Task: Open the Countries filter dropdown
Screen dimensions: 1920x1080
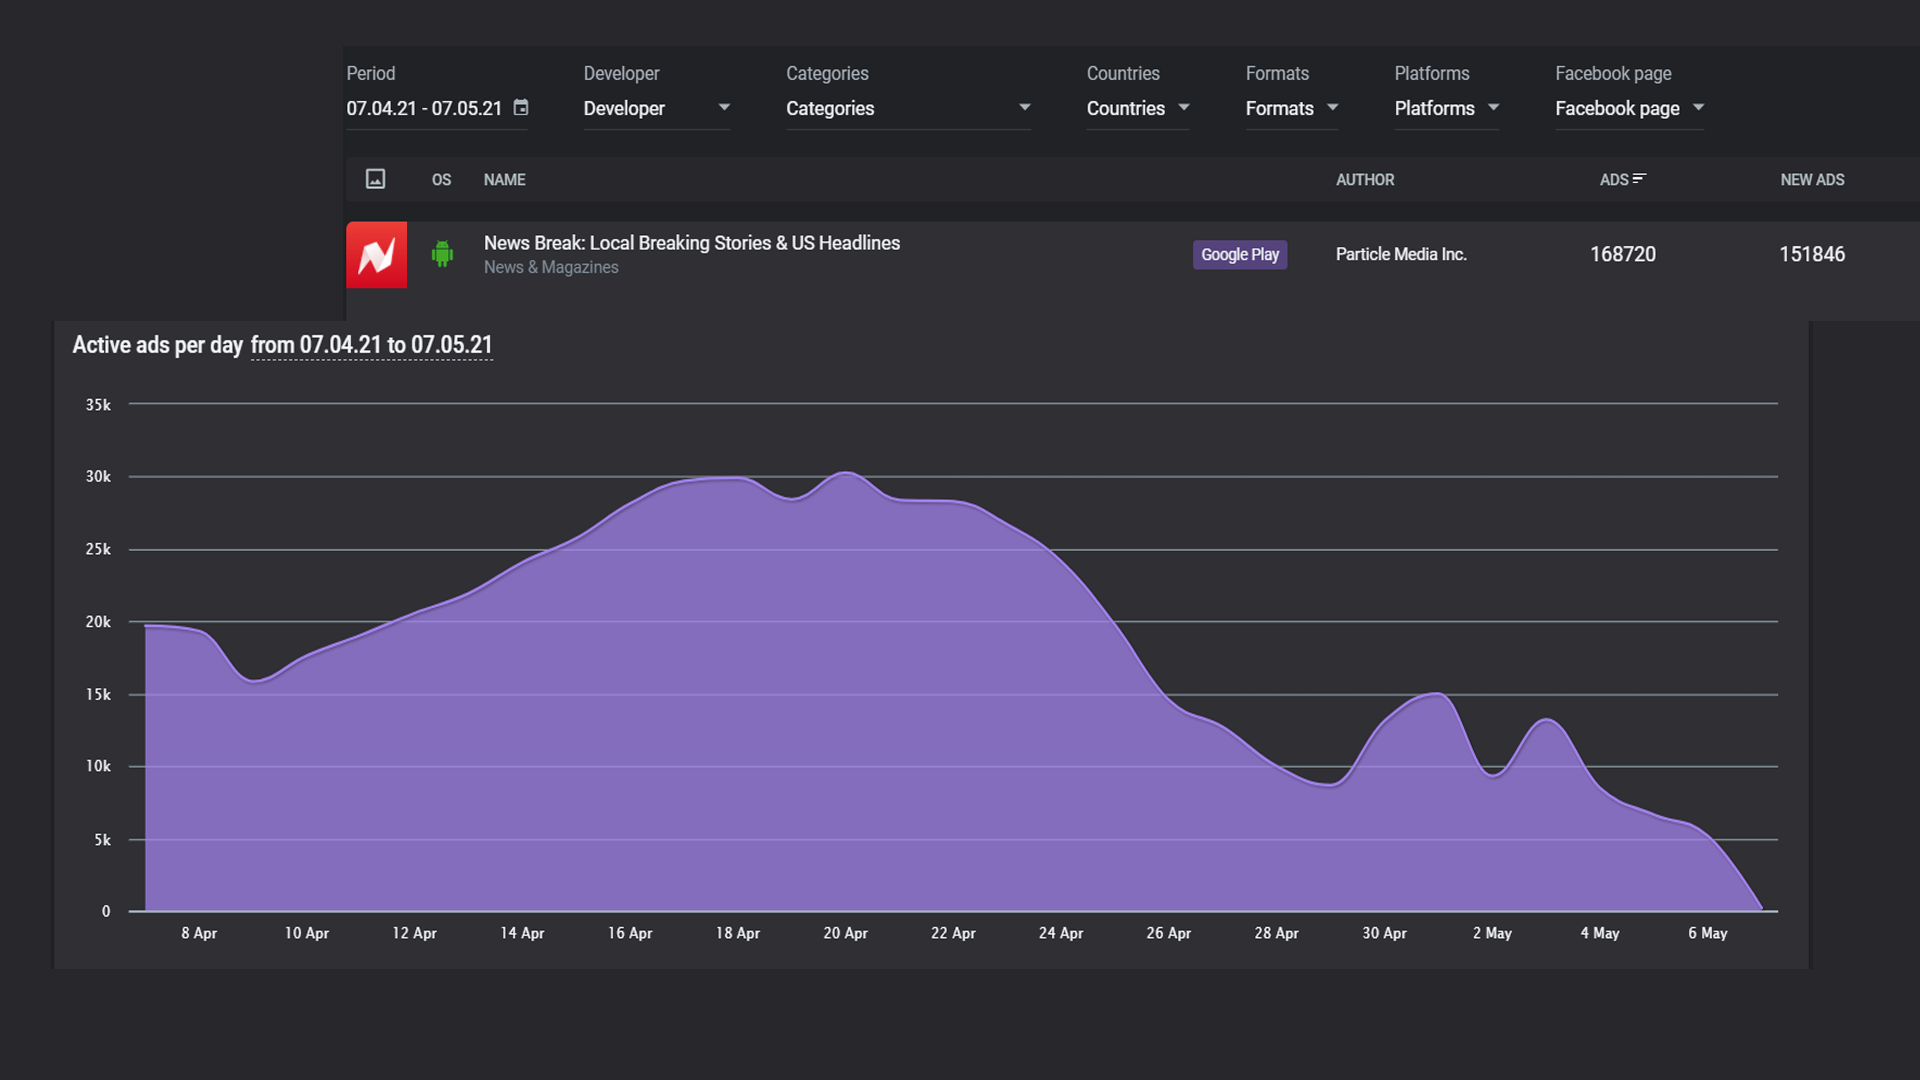Action: tap(1137, 108)
